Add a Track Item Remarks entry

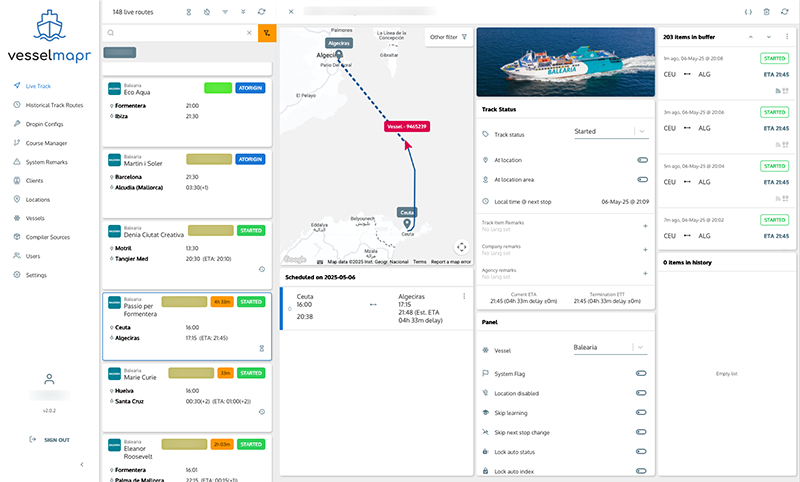(646, 226)
